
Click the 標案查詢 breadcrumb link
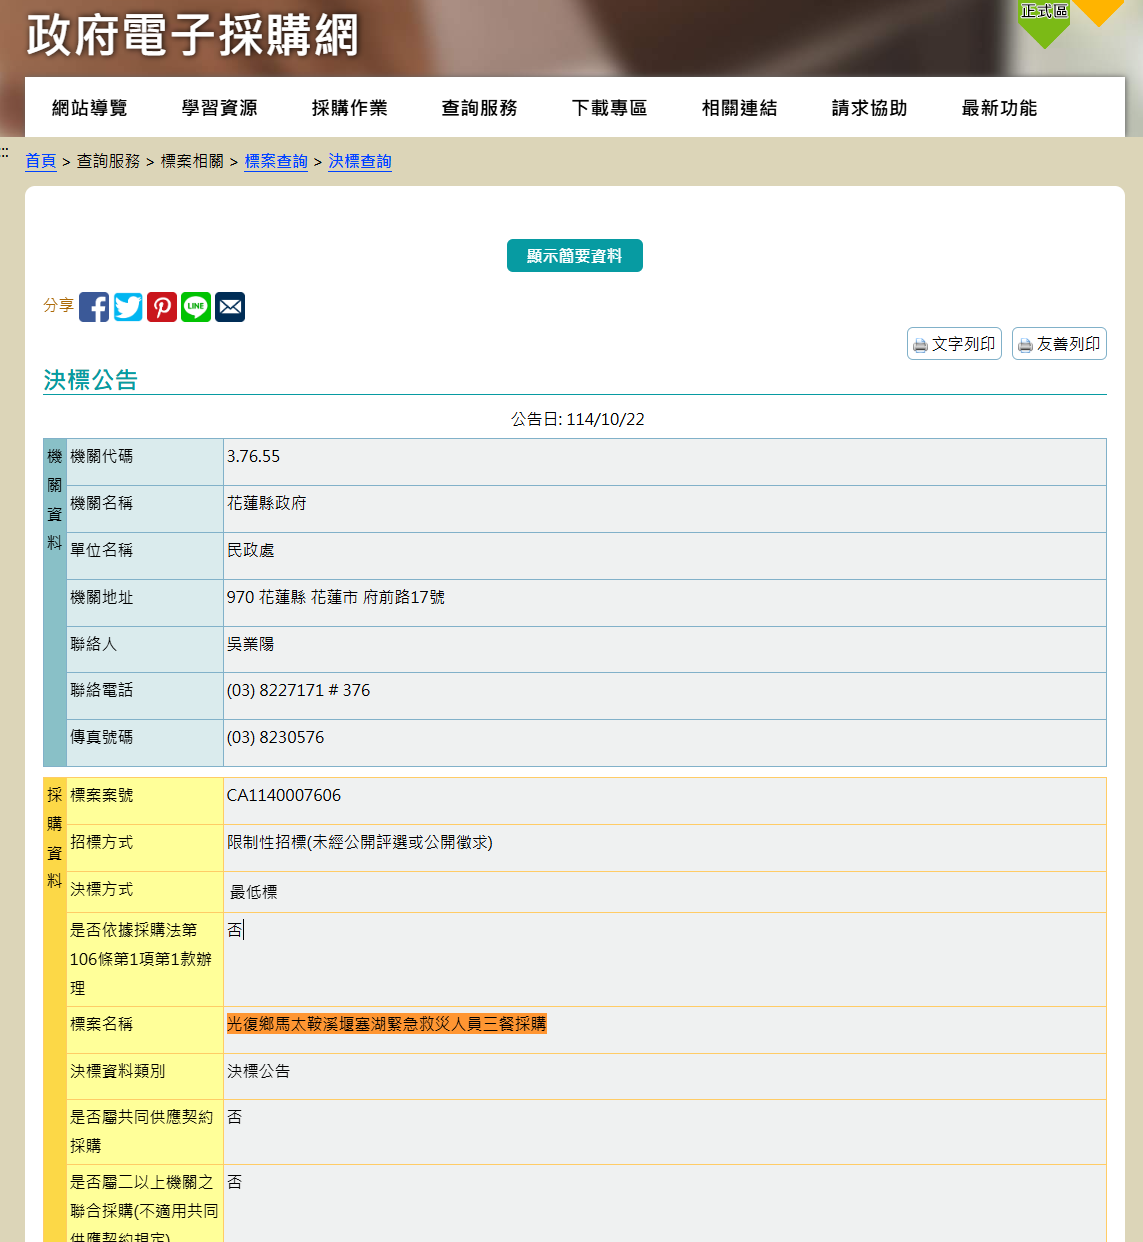[276, 161]
